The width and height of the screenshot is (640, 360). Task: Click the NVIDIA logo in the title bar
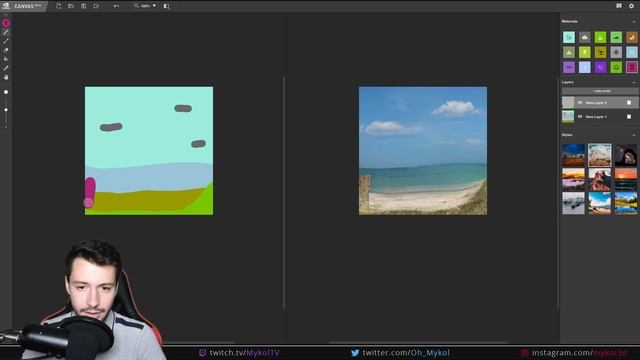coord(6,6)
